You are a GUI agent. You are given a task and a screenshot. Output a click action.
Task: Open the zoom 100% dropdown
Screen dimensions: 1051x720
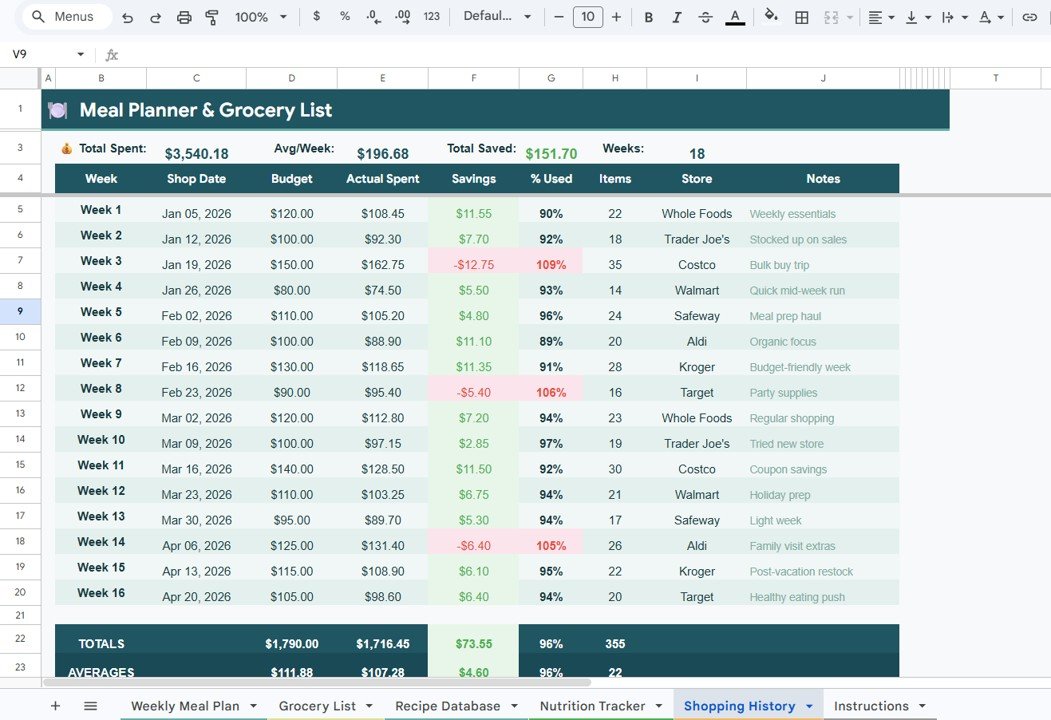click(x=260, y=17)
